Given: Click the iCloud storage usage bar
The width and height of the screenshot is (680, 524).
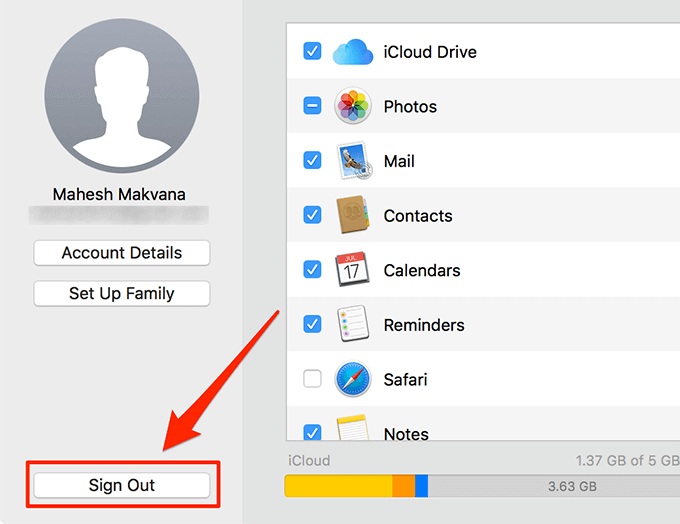Looking at the screenshot, I should click(482, 486).
